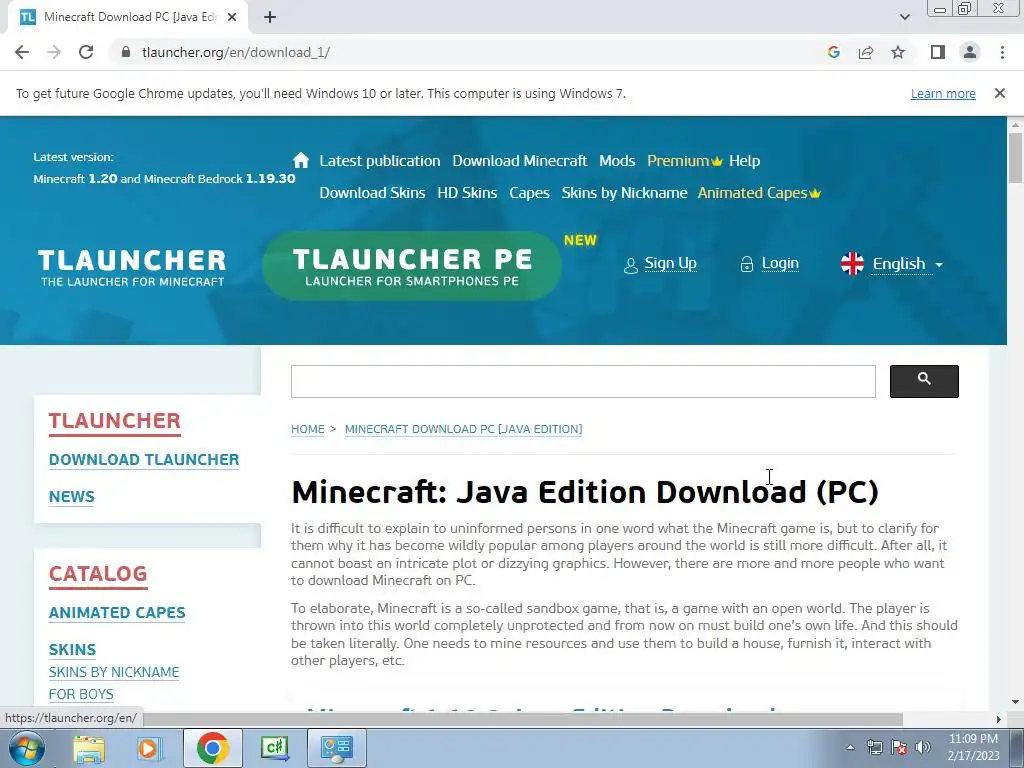Open the clock and date in tray

973,747
